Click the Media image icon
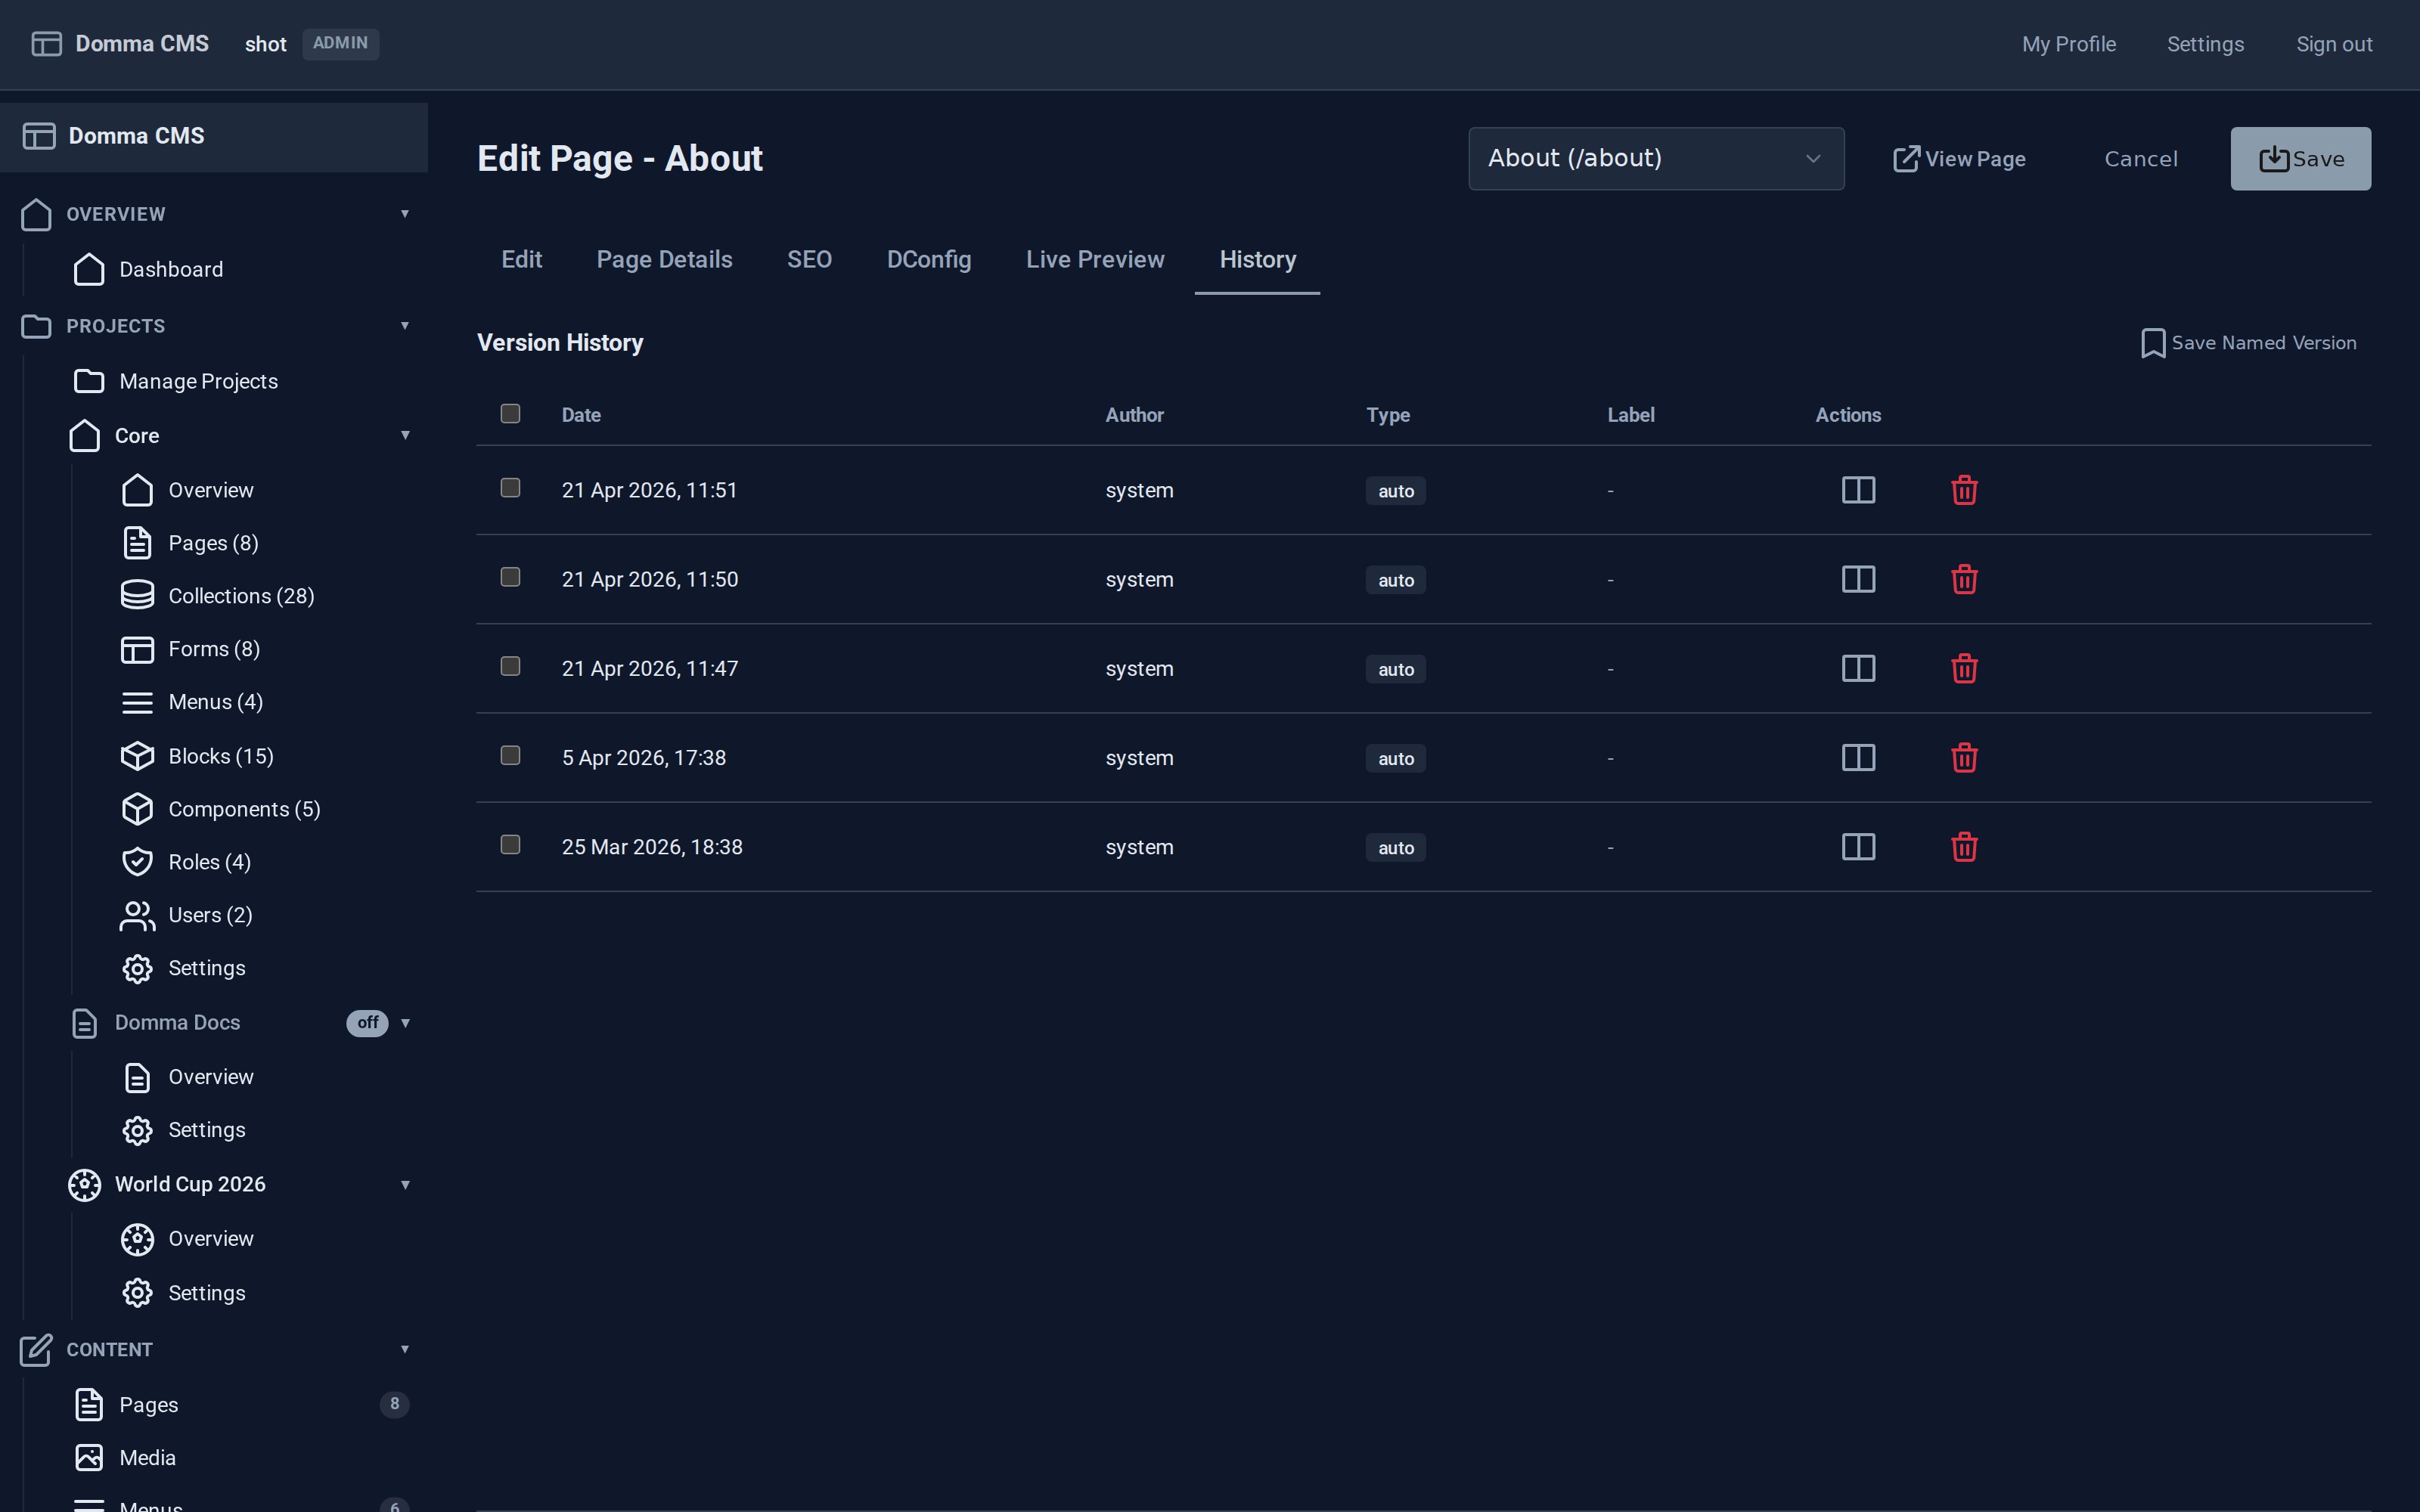Viewport: 2420px width, 1512px height. (89, 1458)
